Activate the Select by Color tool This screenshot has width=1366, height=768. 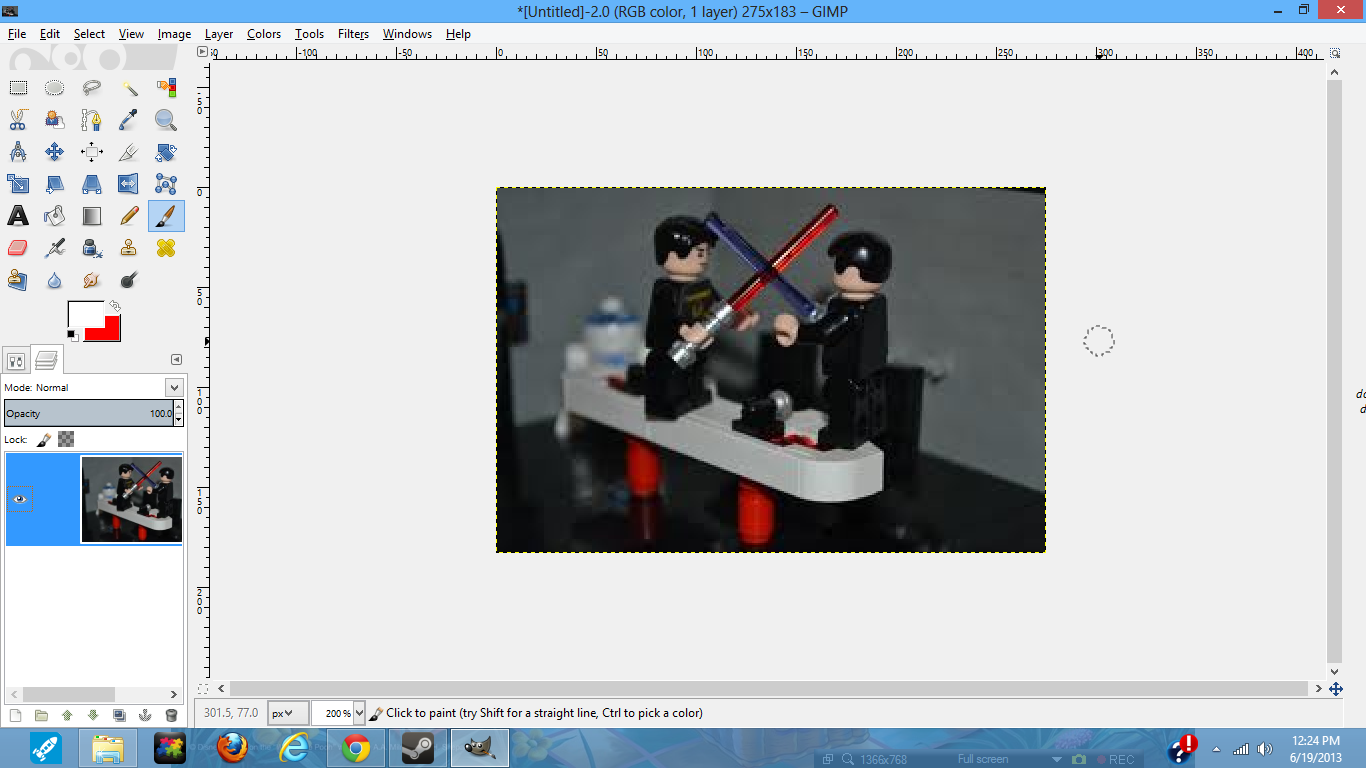click(x=166, y=88)
